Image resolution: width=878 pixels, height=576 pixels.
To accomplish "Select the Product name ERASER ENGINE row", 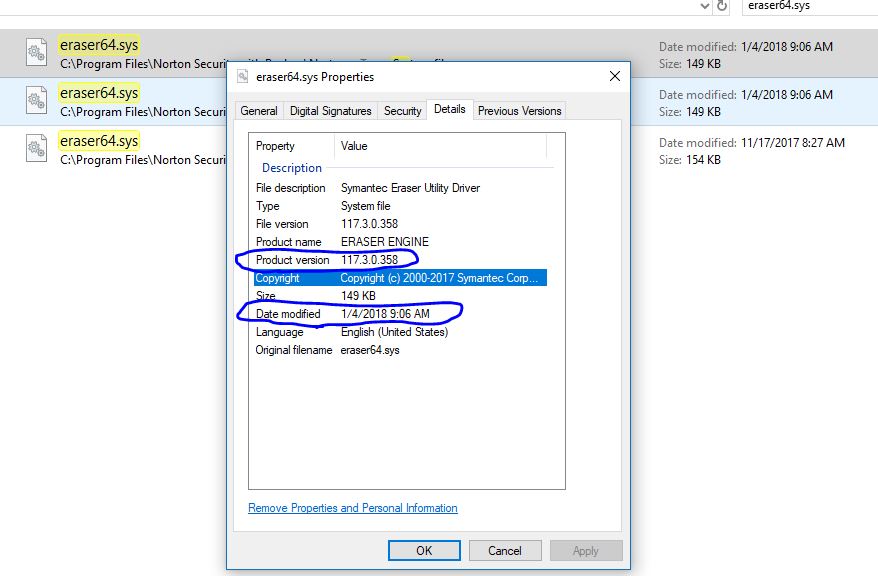I will (x=400, y=242).
